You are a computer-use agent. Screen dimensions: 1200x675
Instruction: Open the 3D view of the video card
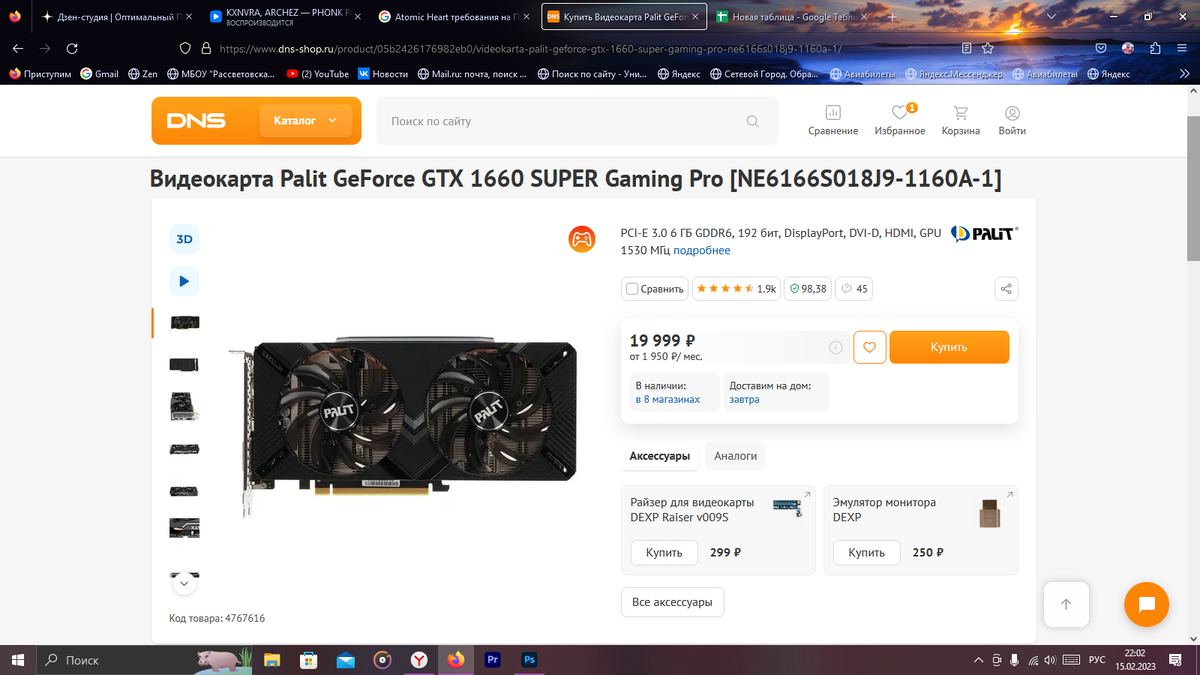tap(184, 239)
